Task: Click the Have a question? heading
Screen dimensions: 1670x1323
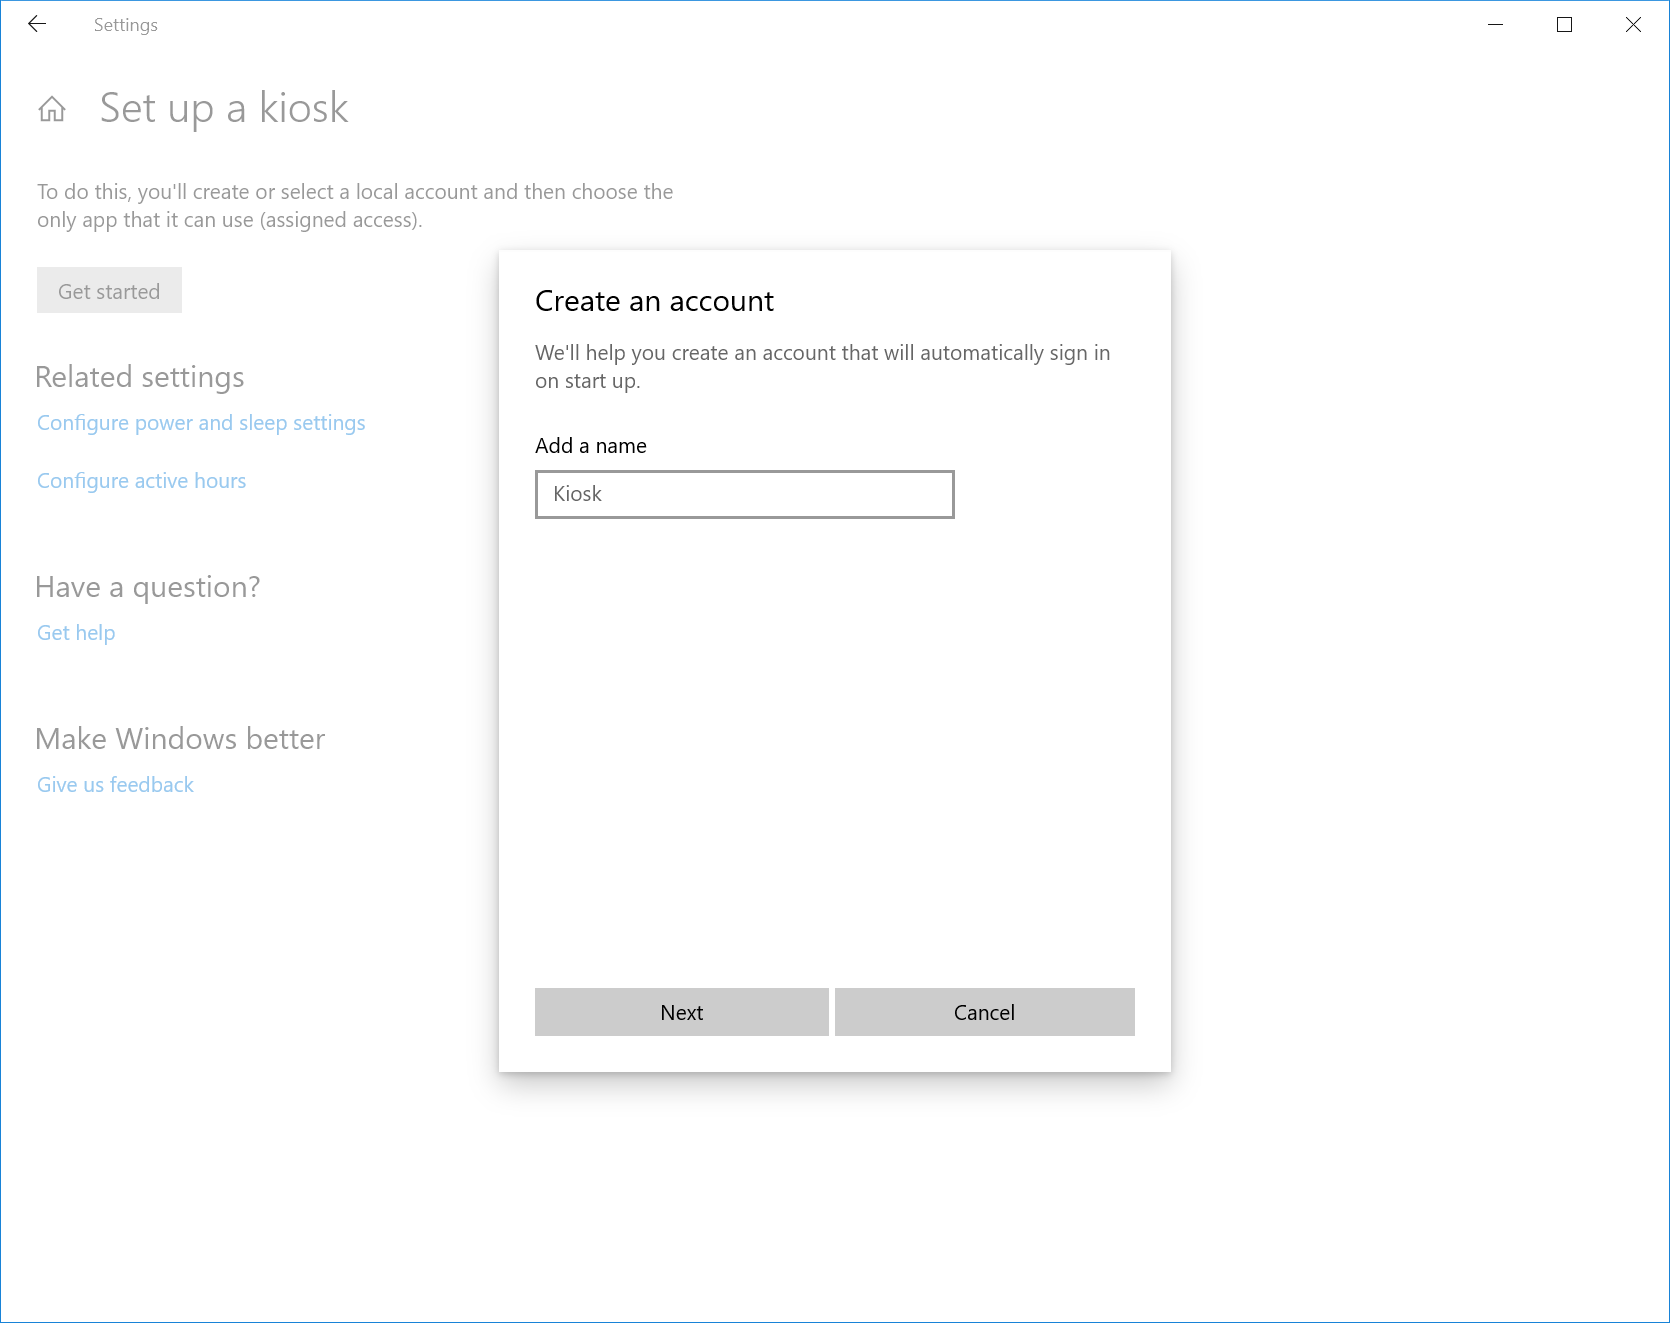Action: point(147,587)
